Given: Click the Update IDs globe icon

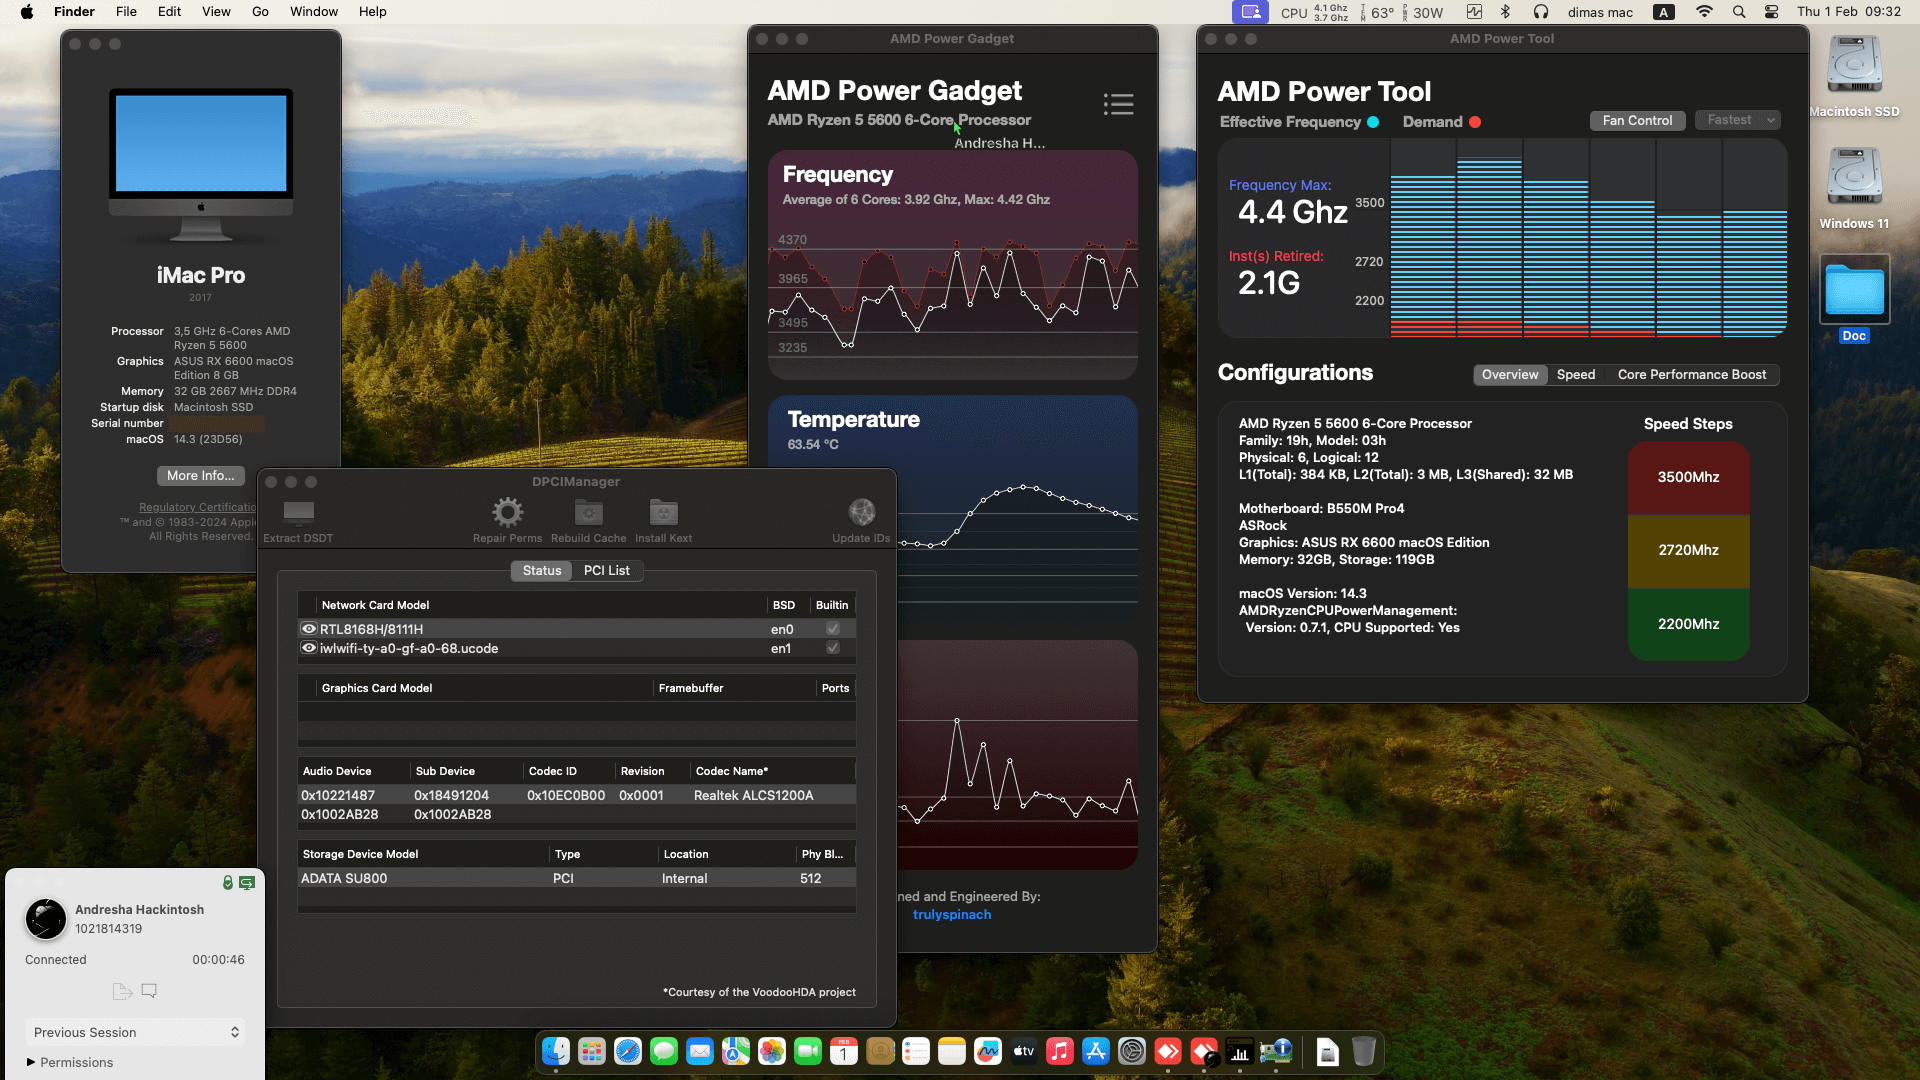Looking at the screenshot, I should pos(862,513).
